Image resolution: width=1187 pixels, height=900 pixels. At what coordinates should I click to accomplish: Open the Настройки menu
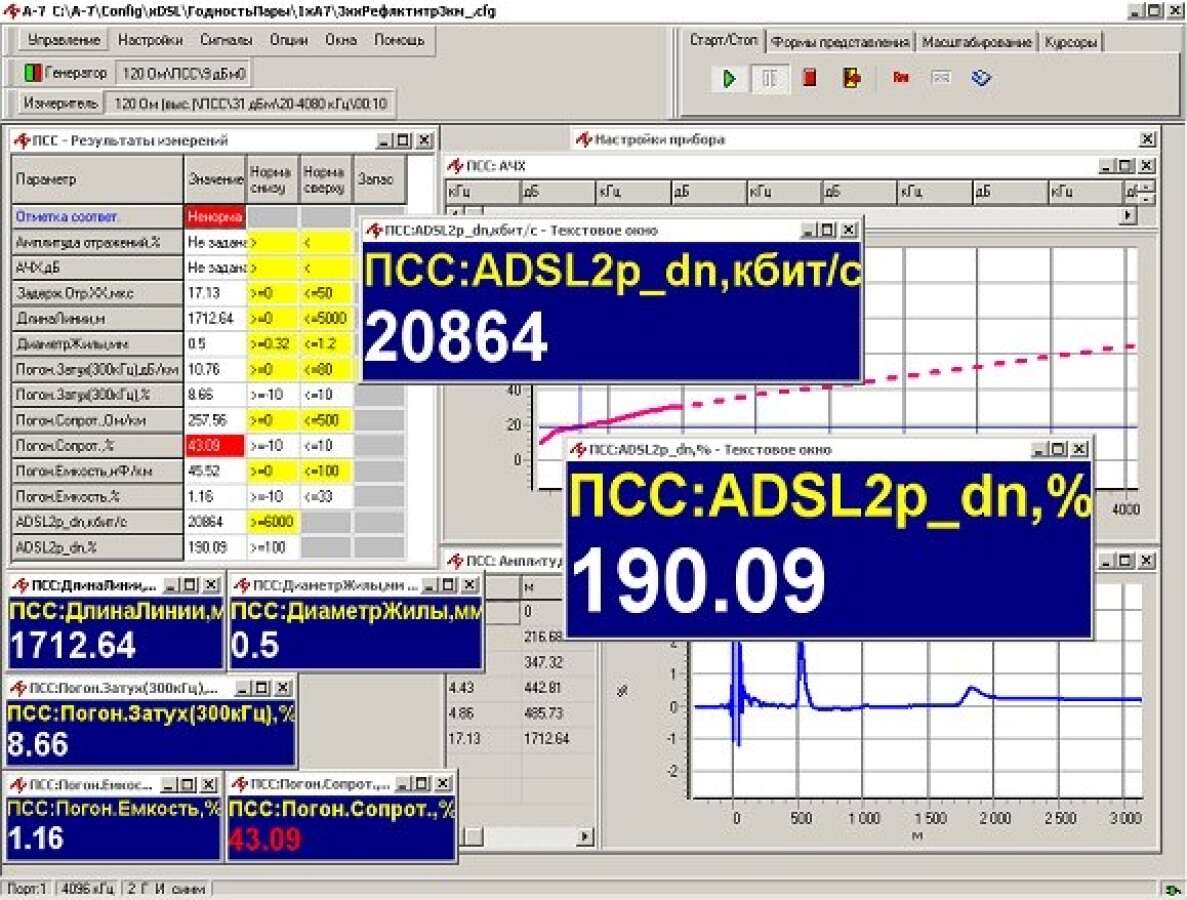150,40
